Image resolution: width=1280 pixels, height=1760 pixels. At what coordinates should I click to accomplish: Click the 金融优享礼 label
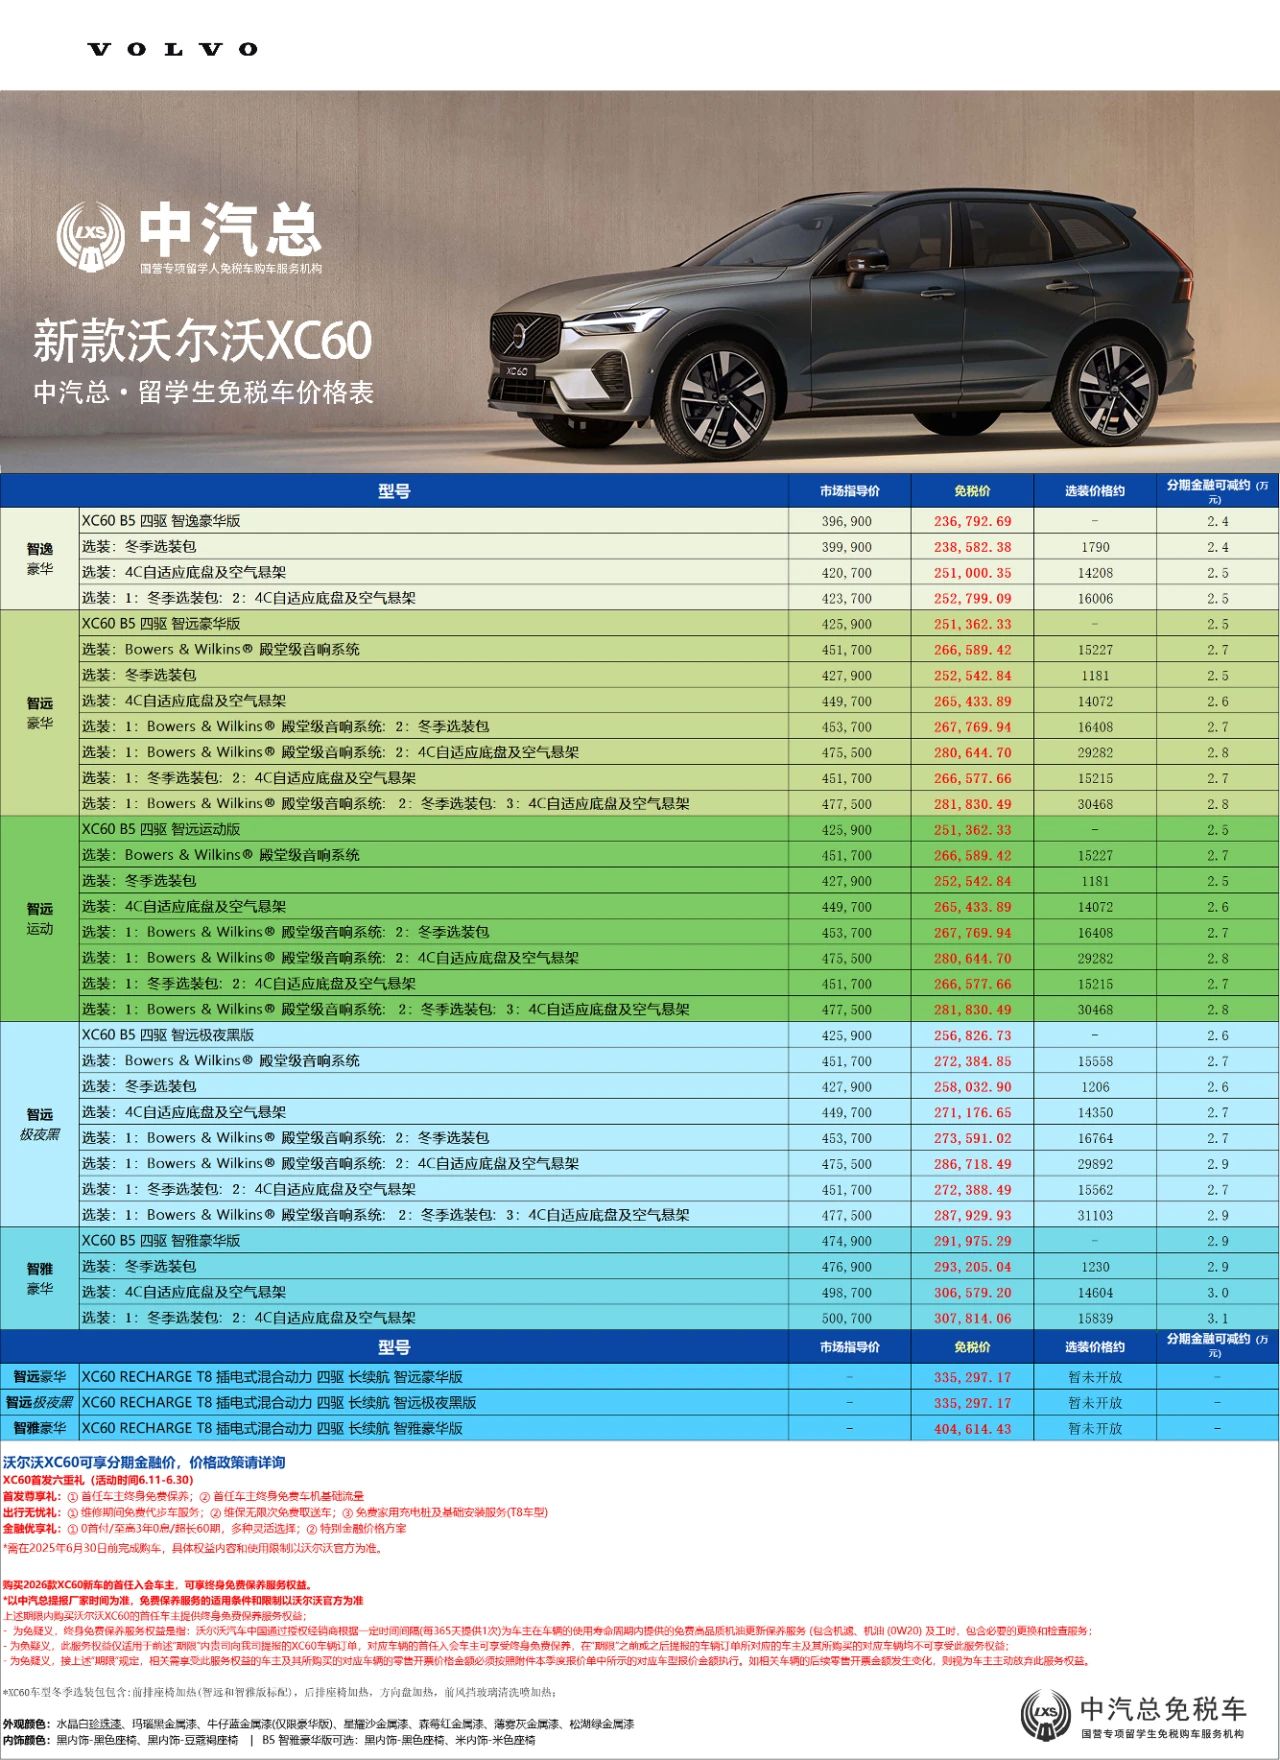coord(31,1528)
